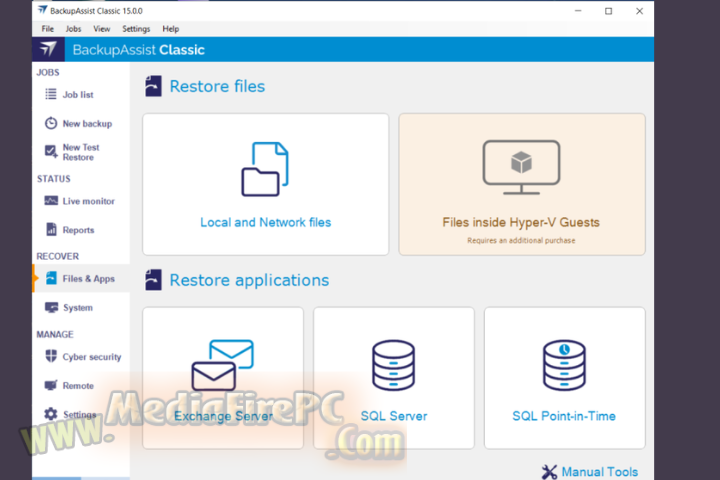Open the Manual Tools link
The width and height of the screenshot is (720, 480).
(600, 472)
